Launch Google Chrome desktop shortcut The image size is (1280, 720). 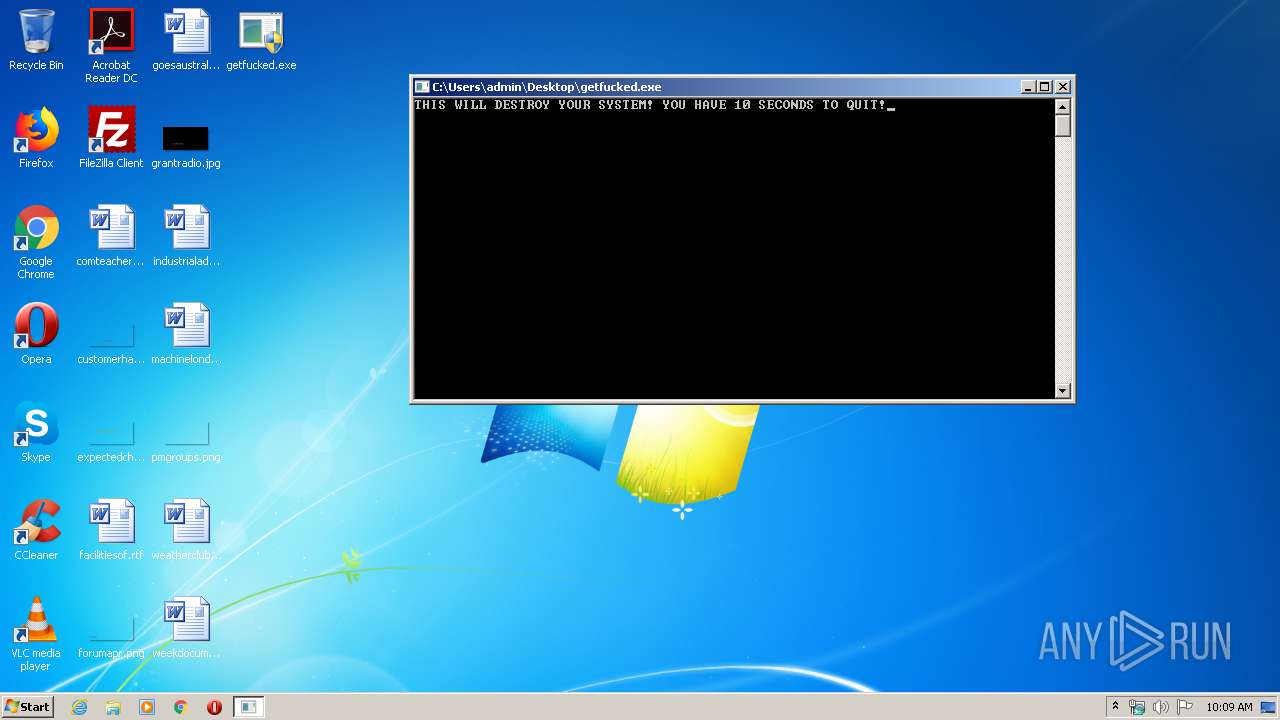[36, 242]
